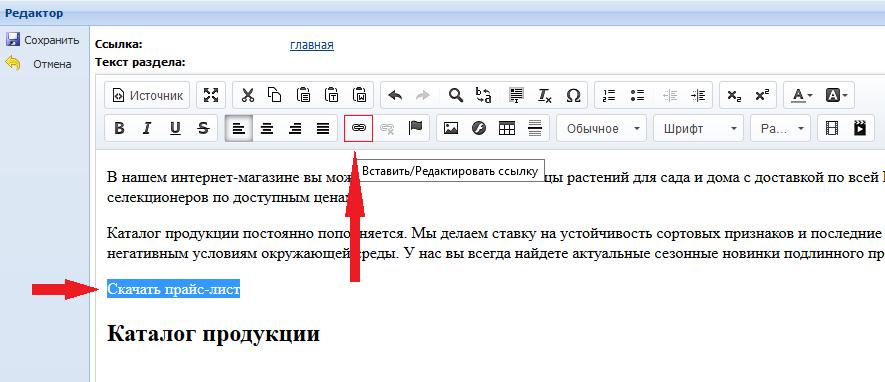This screenshot has height=382, width=885.
Task: Click the Unlink broken chain icon
Action: pos(387,129)
